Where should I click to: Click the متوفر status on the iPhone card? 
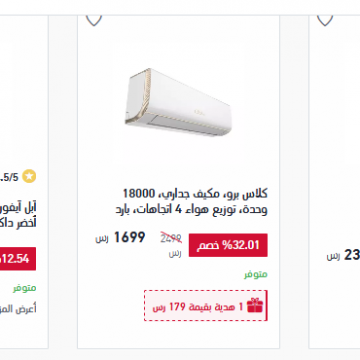(x=25, y=288)
